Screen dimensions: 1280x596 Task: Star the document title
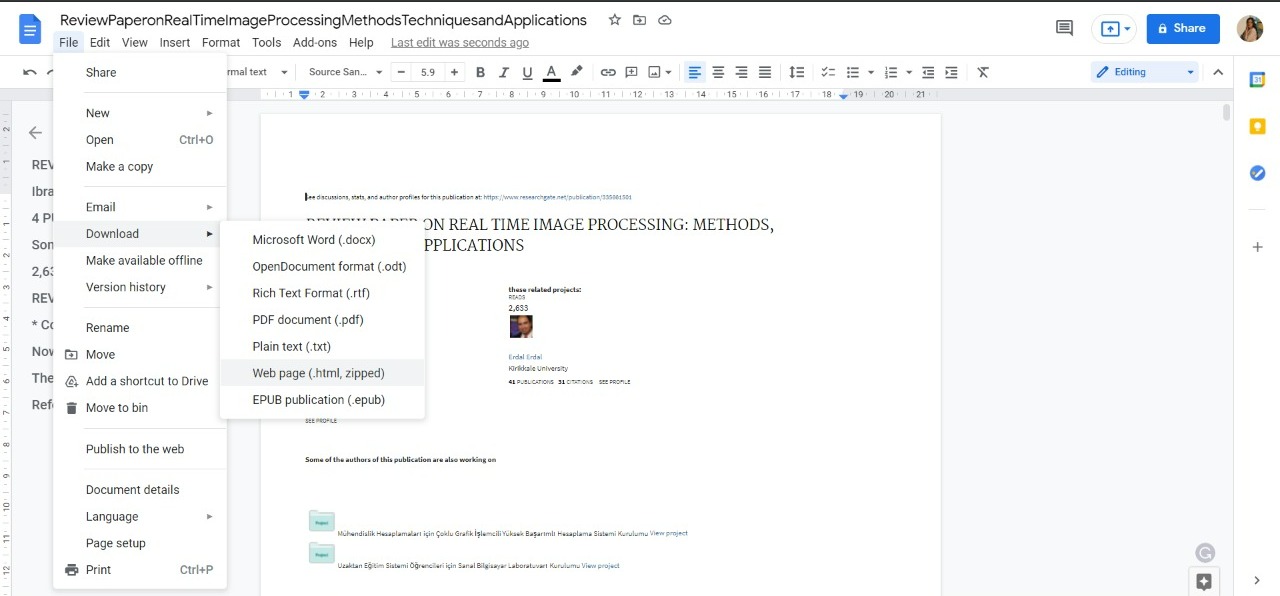(615, 20)
